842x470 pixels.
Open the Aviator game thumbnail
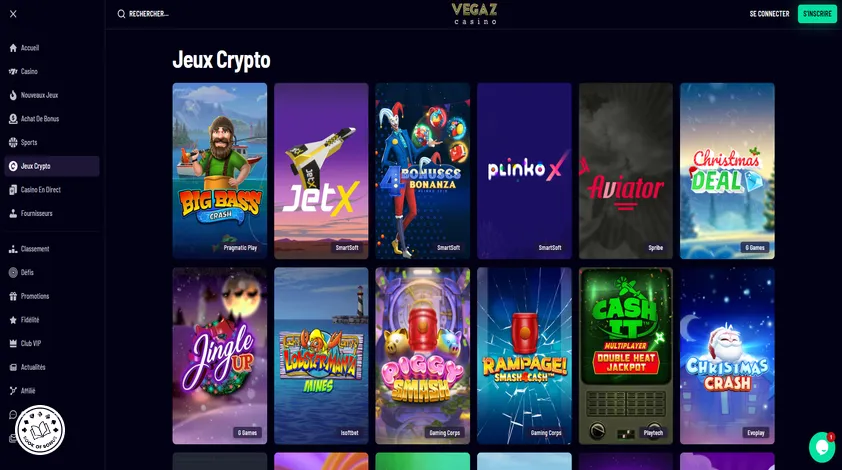tap(626, 171)
